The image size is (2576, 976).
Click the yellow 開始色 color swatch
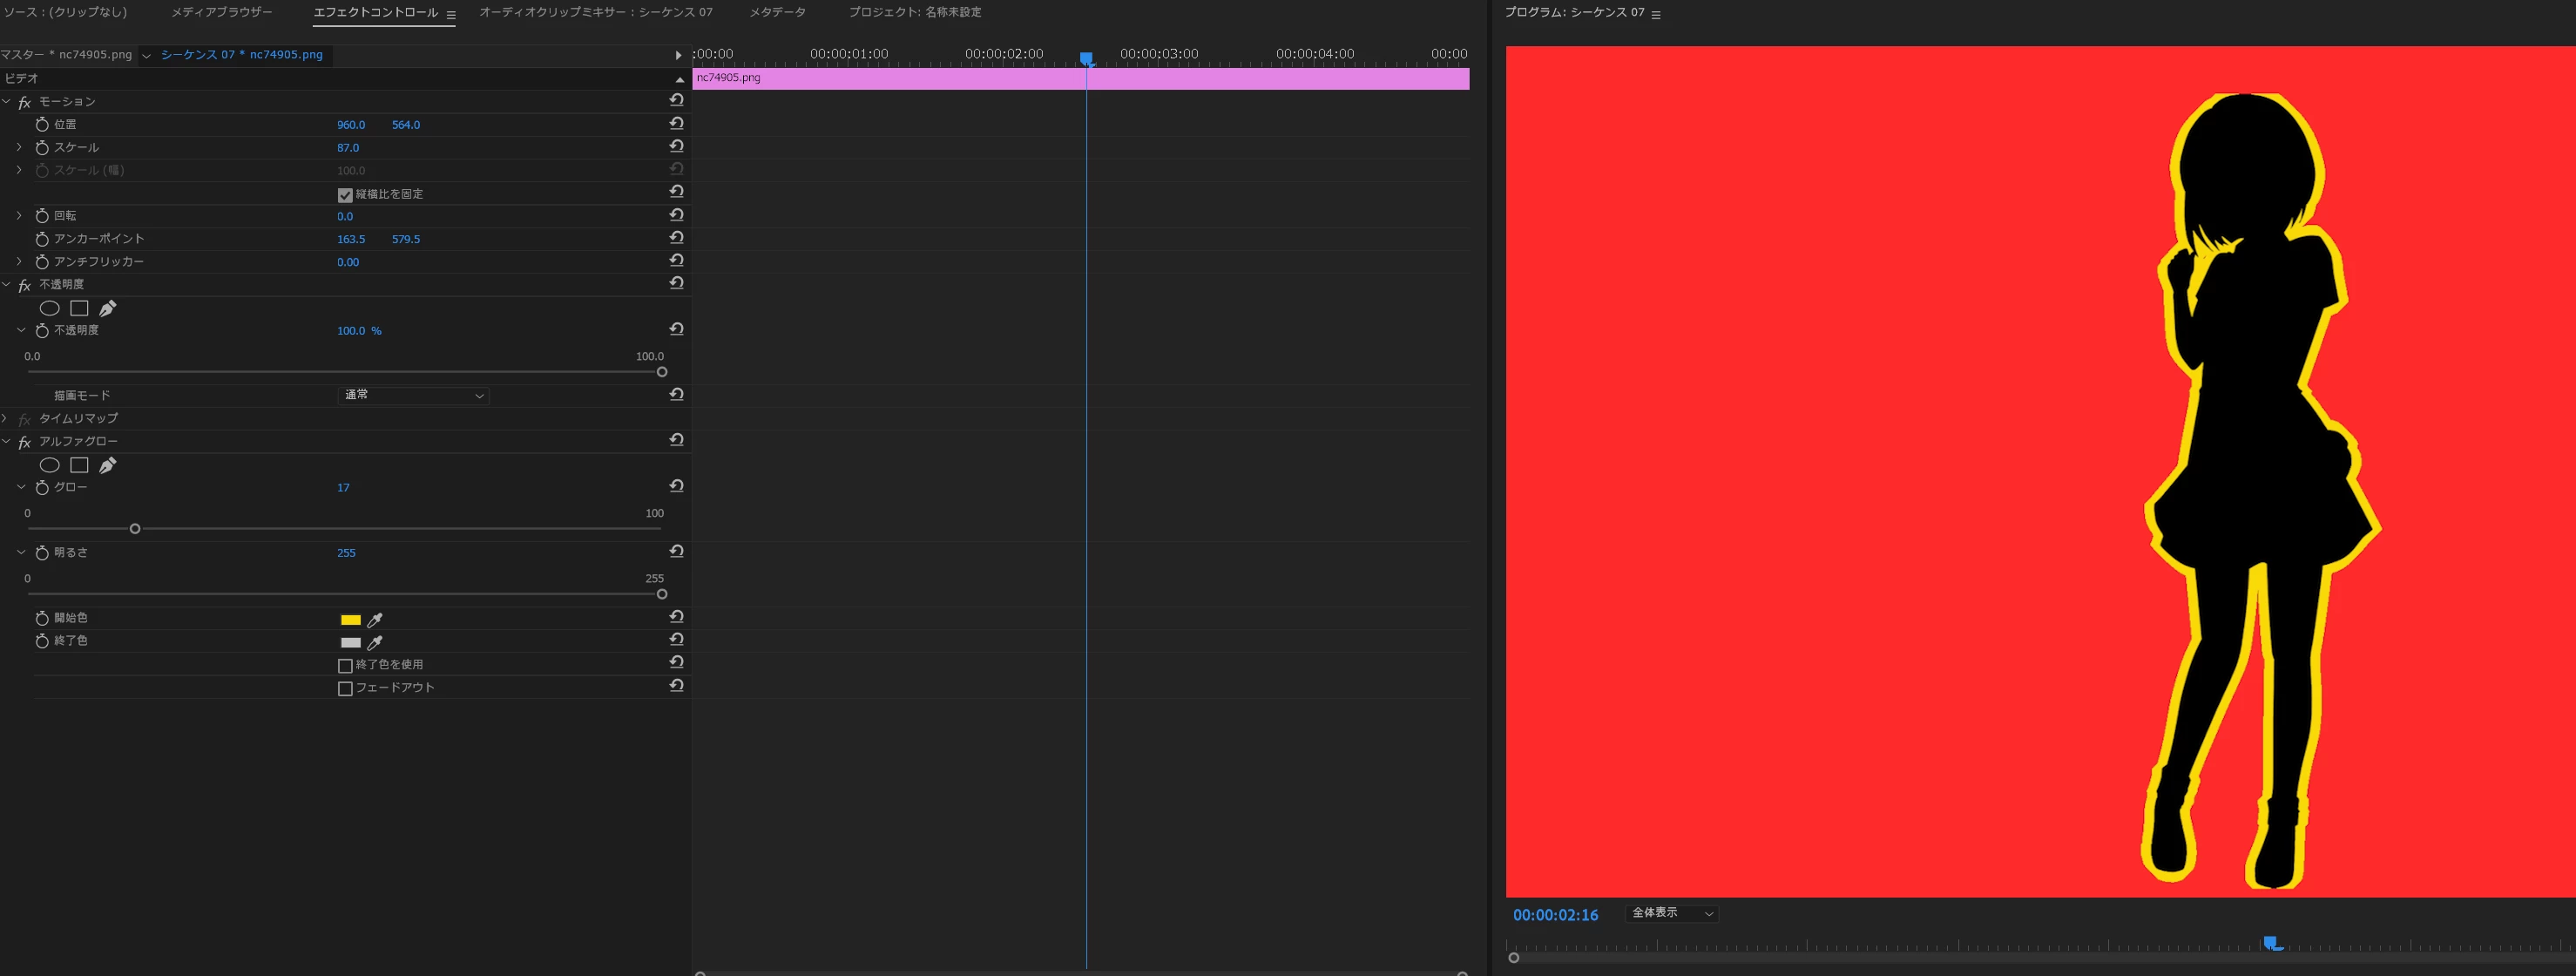(350, 620)
